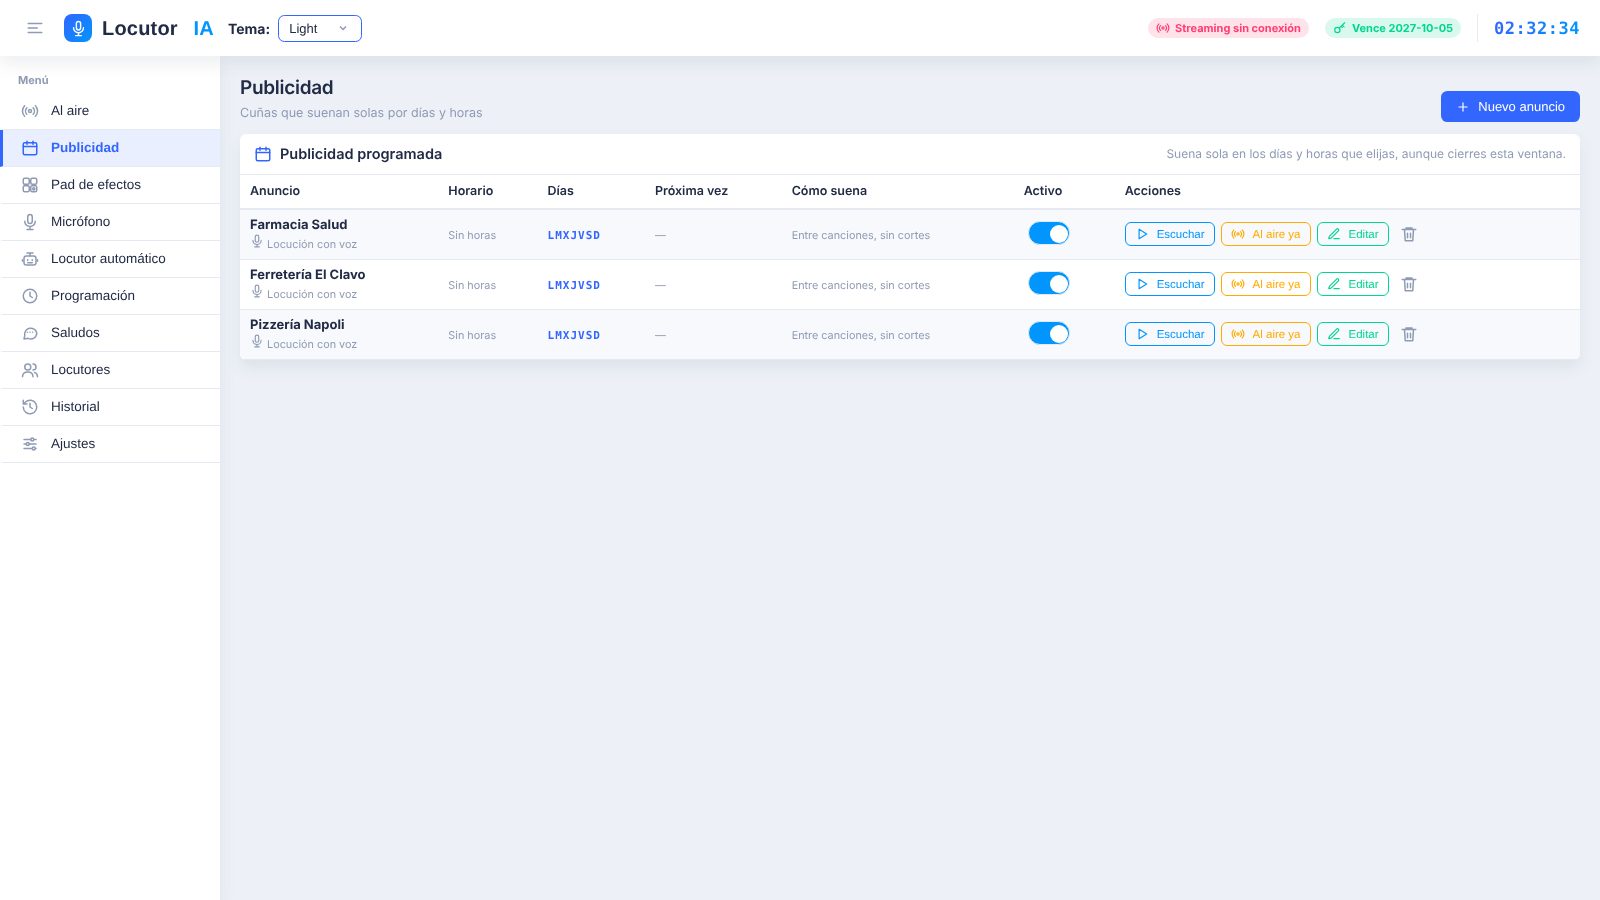Viewport: 1600px width, 900px height.
Task: Click Editar for Pizzería Napoli
Action: coord(1353,334)
